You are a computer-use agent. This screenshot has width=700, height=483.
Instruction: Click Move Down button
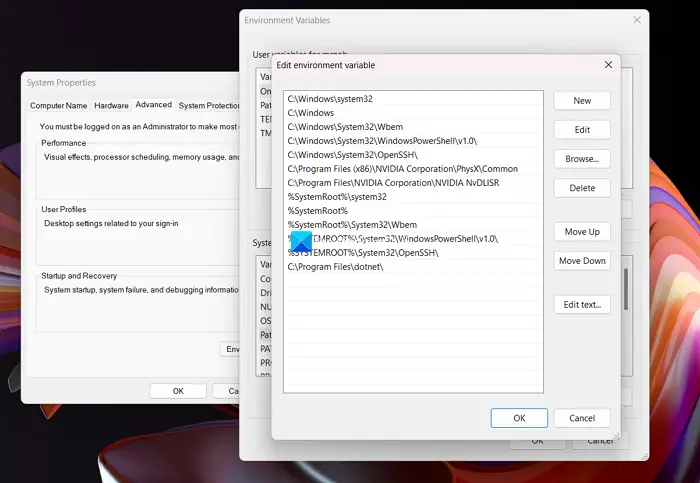[582, 261]
